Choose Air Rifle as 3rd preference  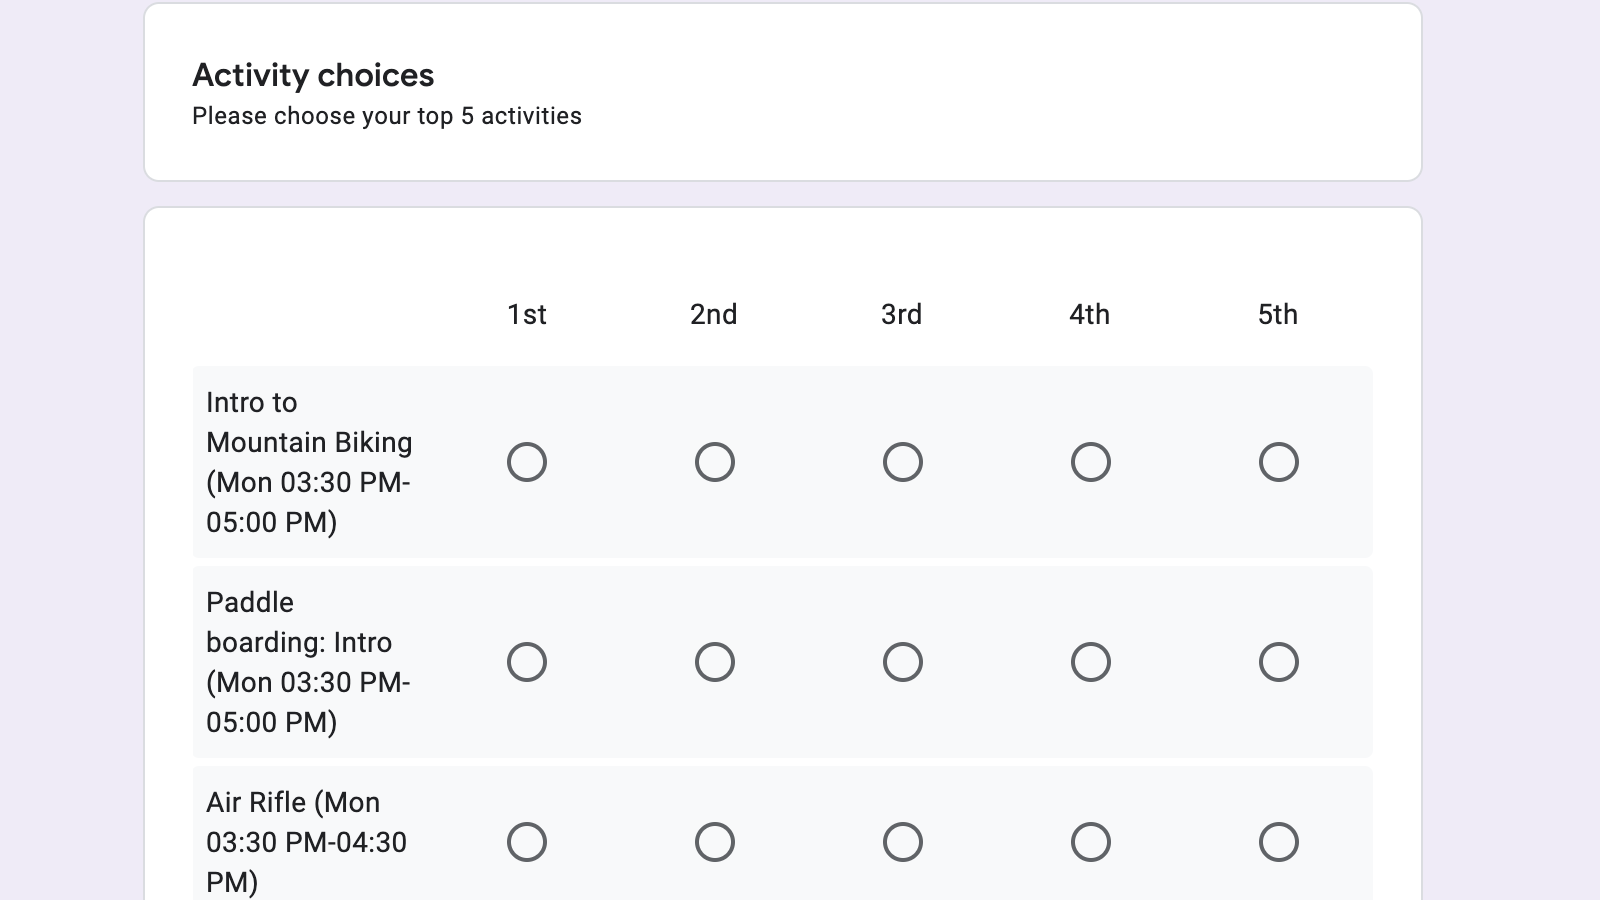click(902, 842)
